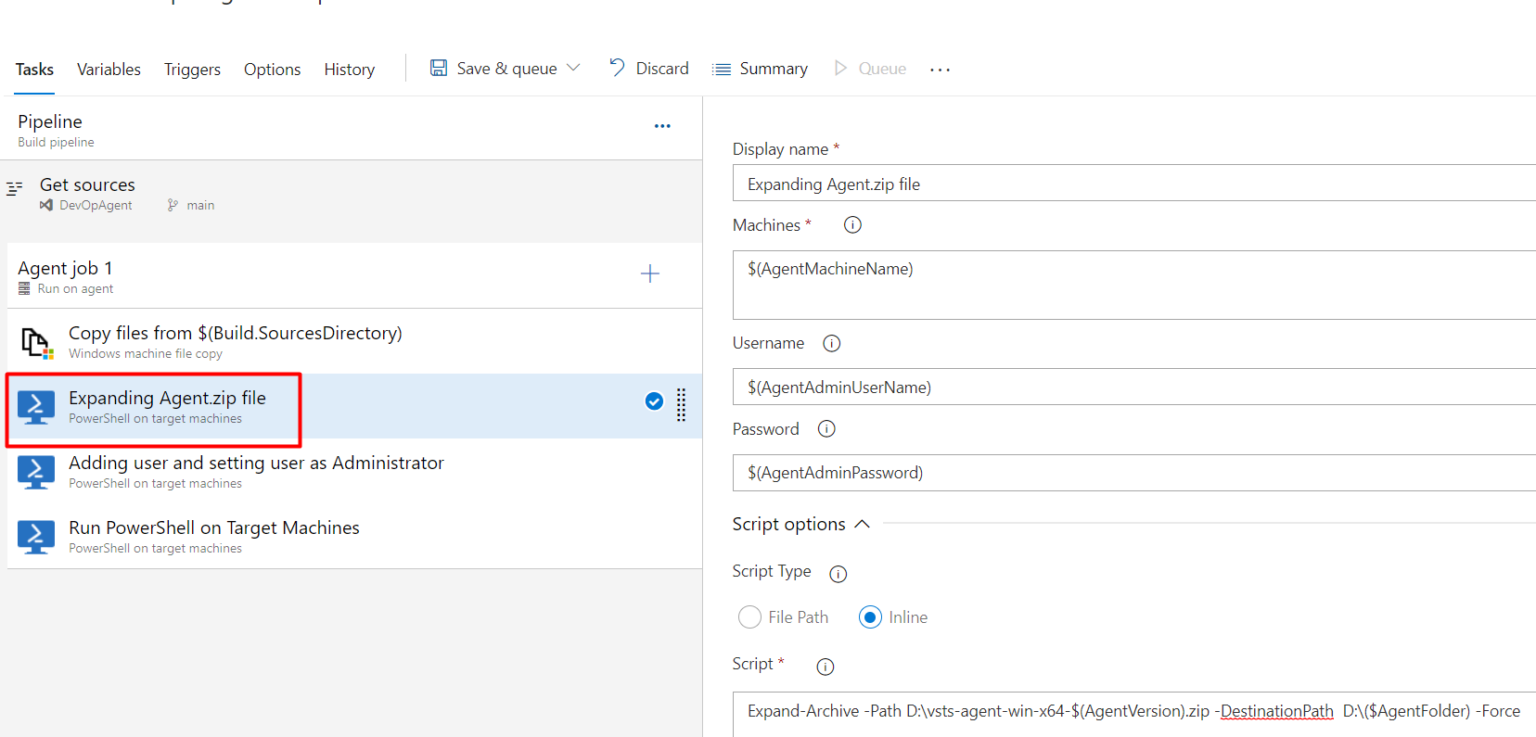Add a task with the plus icon on Agent job 1
This screenshot has height=737, width=1536.
pos(650,273)
